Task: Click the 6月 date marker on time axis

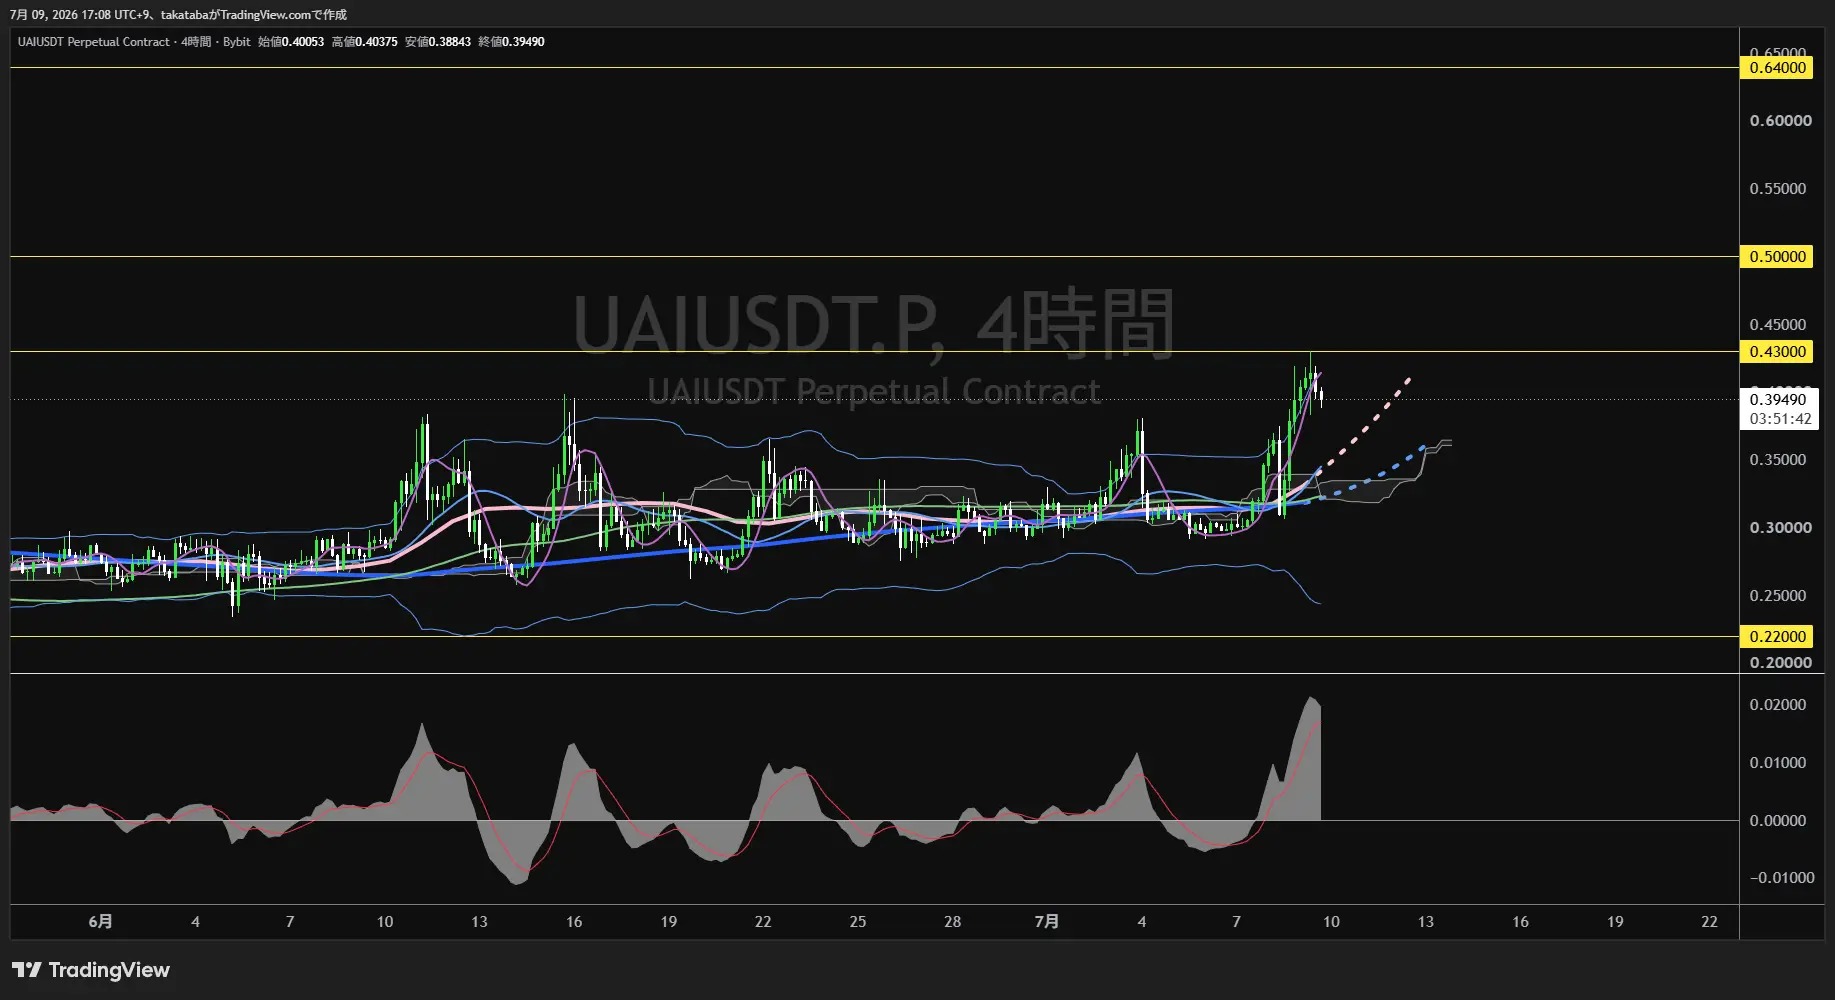Action: [x=100, y=922]
